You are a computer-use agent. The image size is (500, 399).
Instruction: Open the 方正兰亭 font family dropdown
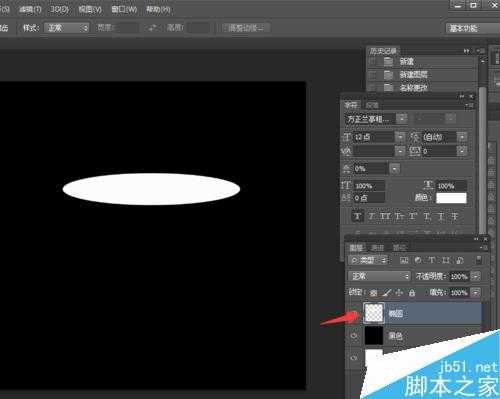pos(402,119)
